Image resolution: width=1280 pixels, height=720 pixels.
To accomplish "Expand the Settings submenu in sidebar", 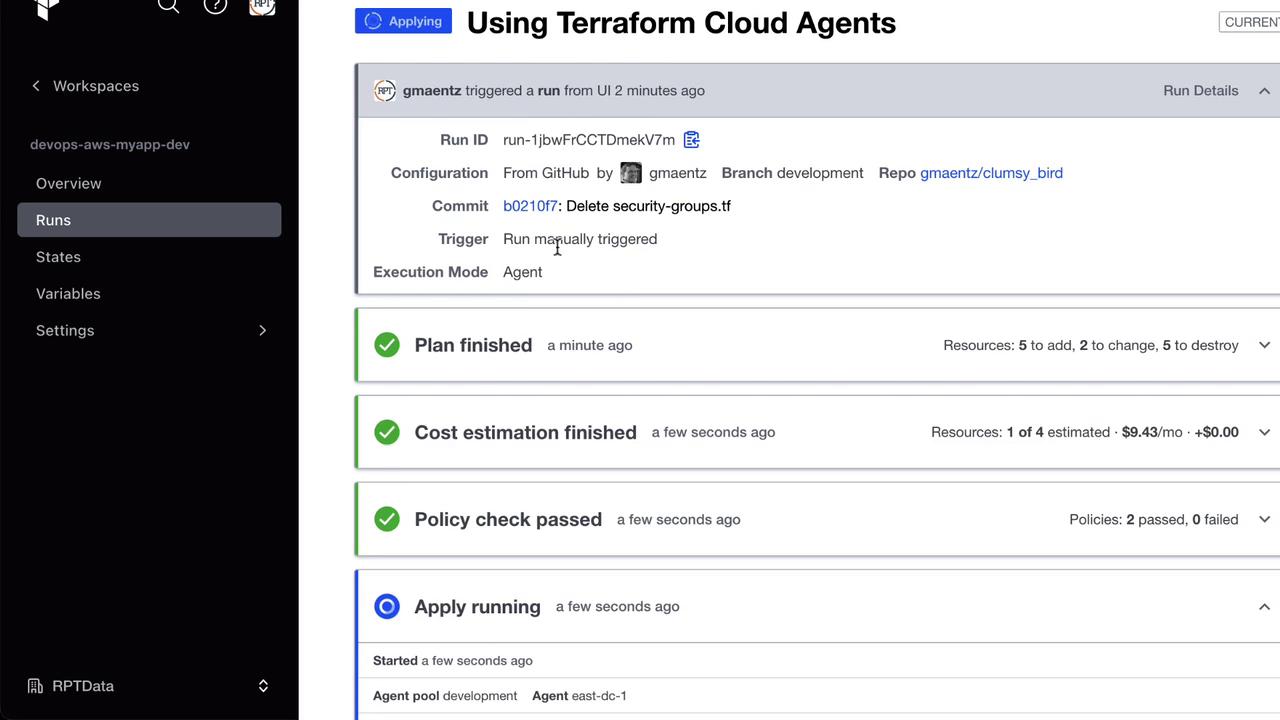I will click(262, 330).
